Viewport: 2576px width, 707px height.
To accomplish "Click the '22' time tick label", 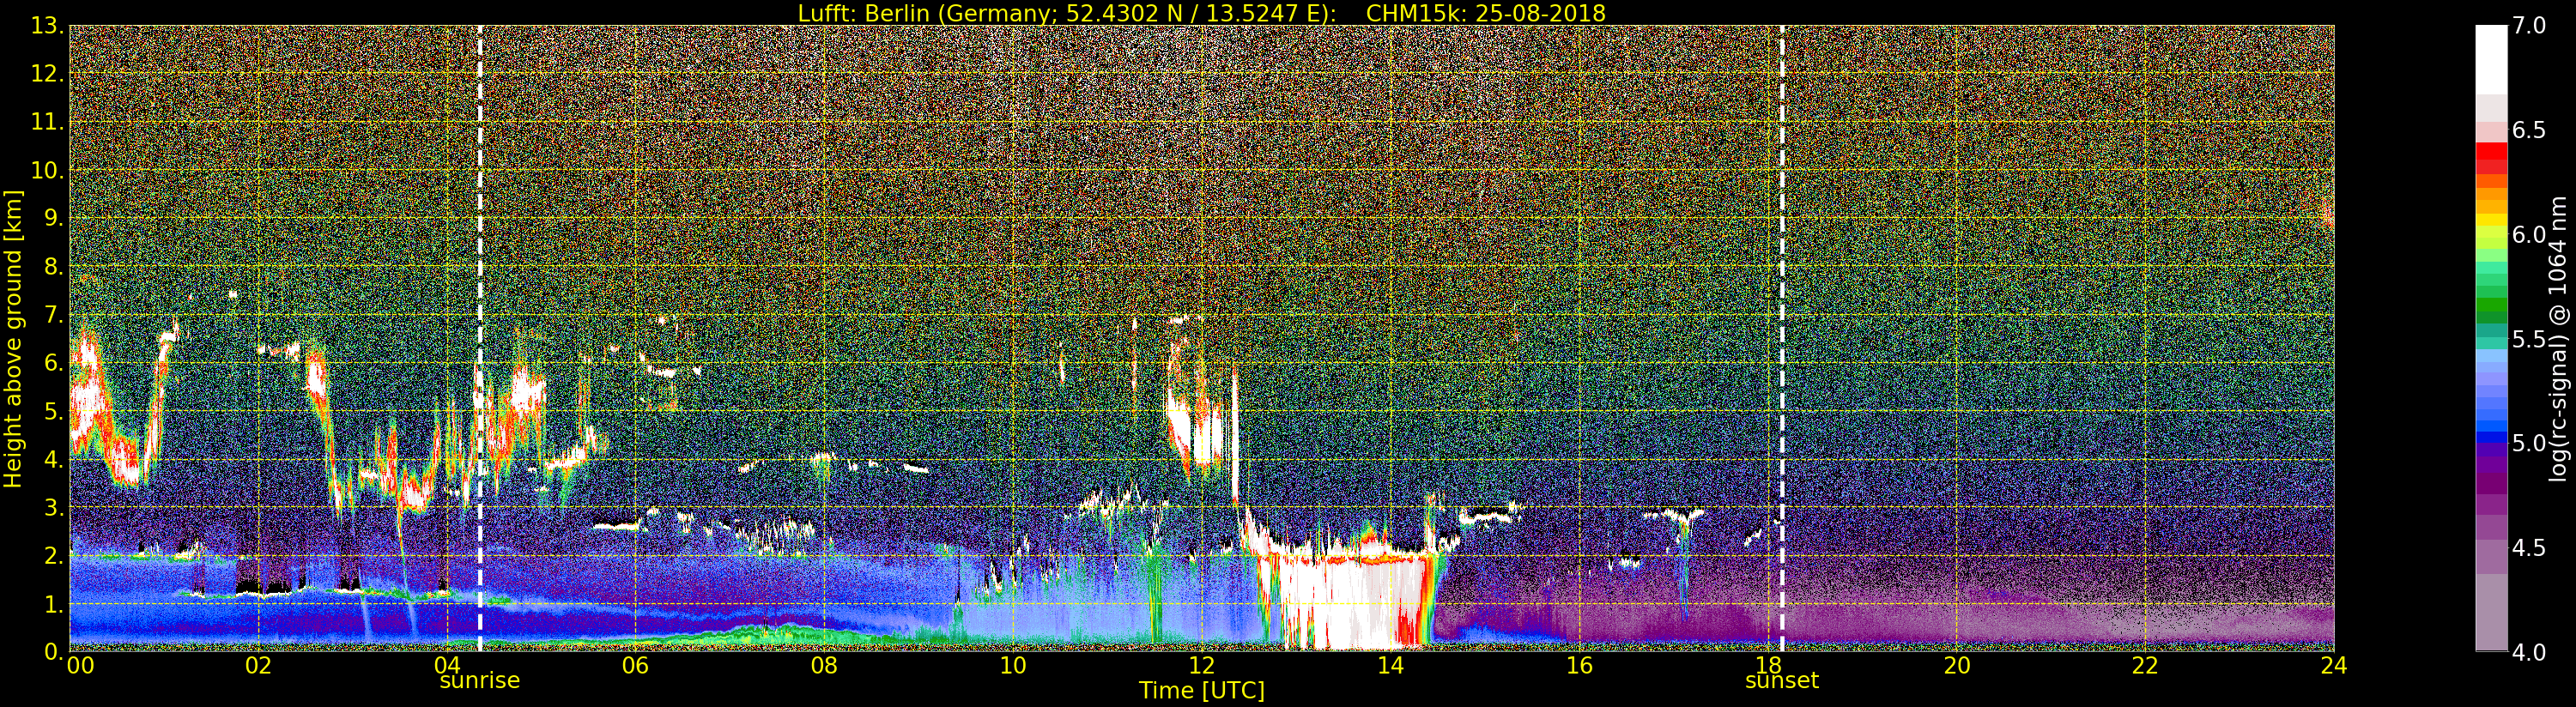I will point(2145,666).
